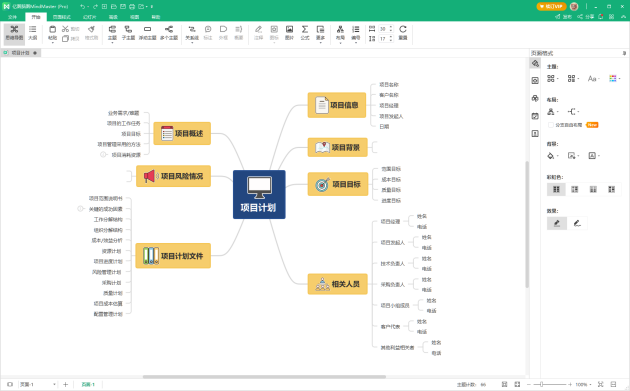Viewport: 630px width, 391px height.
Task: Insert 多个主题 multiple topics
Action: coord(169,33)
